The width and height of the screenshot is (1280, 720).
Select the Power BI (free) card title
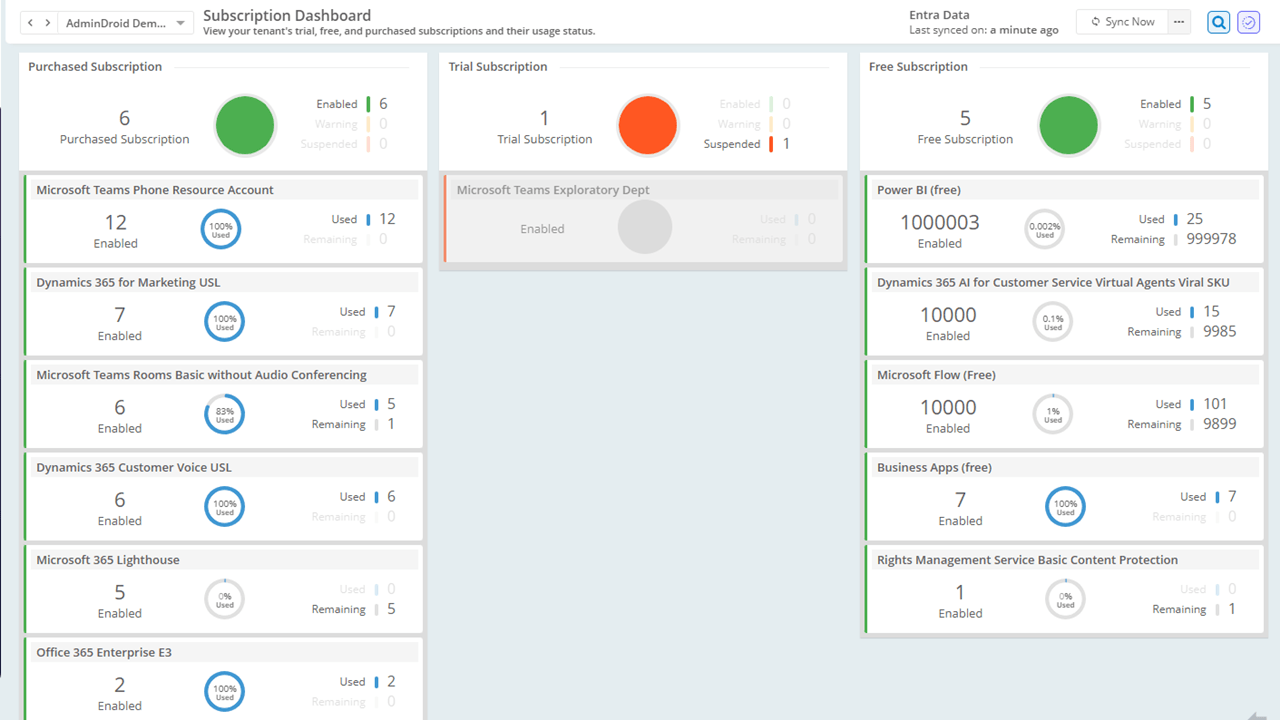pyautogui.click(x=919, y=190)
